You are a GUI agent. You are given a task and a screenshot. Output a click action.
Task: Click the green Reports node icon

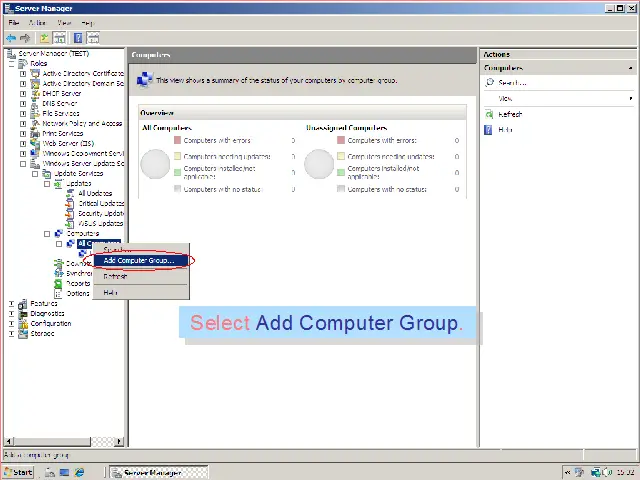[58, 283]
